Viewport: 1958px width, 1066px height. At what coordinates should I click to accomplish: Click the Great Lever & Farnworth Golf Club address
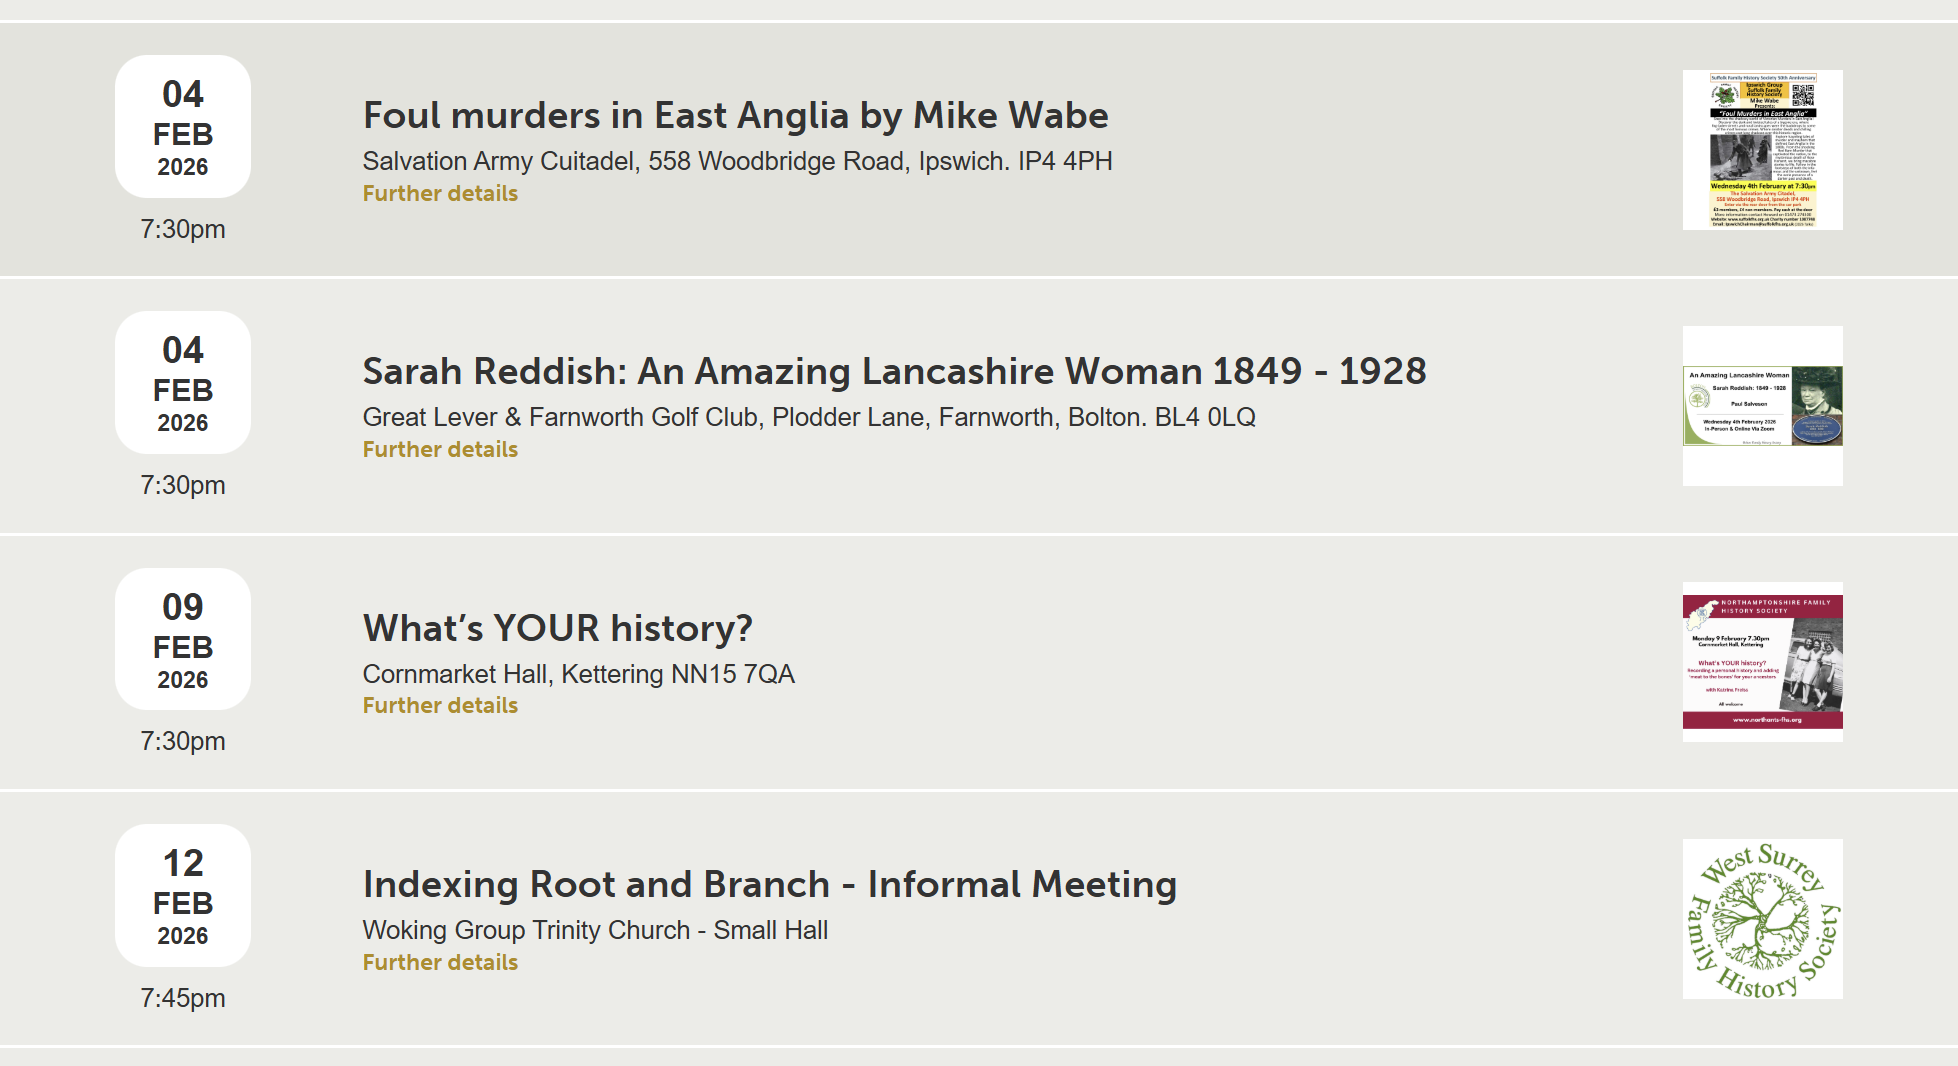[808, 417]
